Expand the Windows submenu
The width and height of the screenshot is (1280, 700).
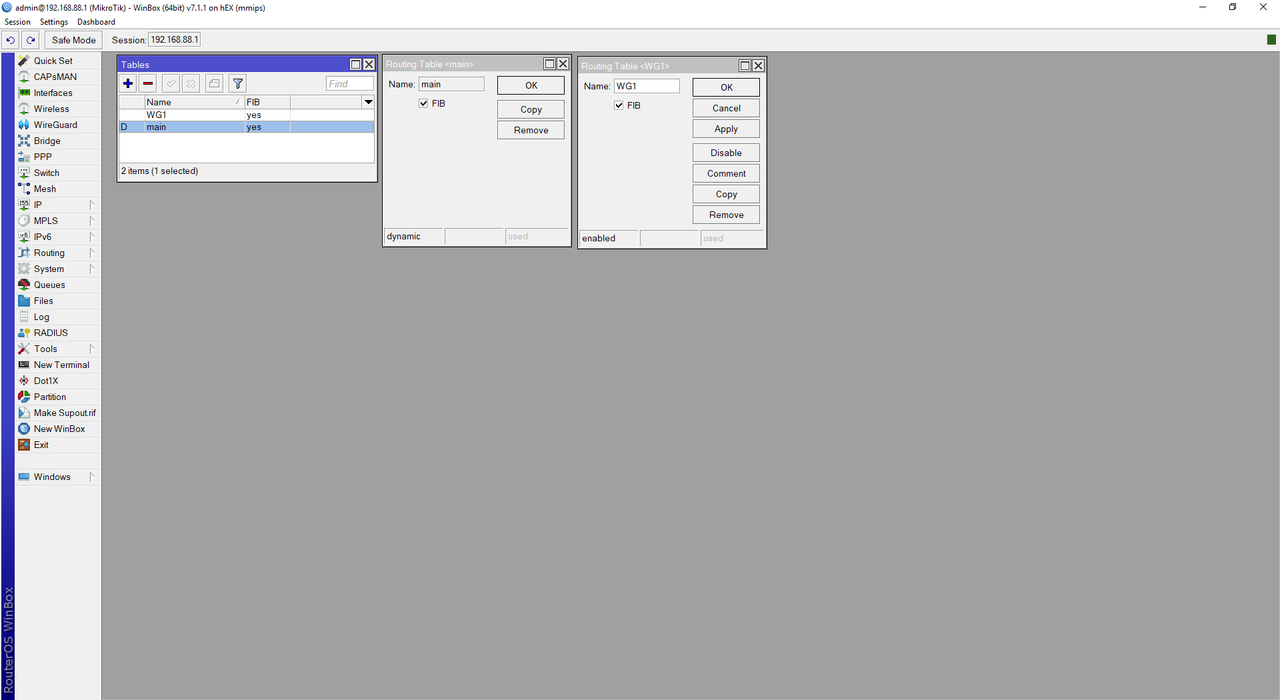[58, 477]
